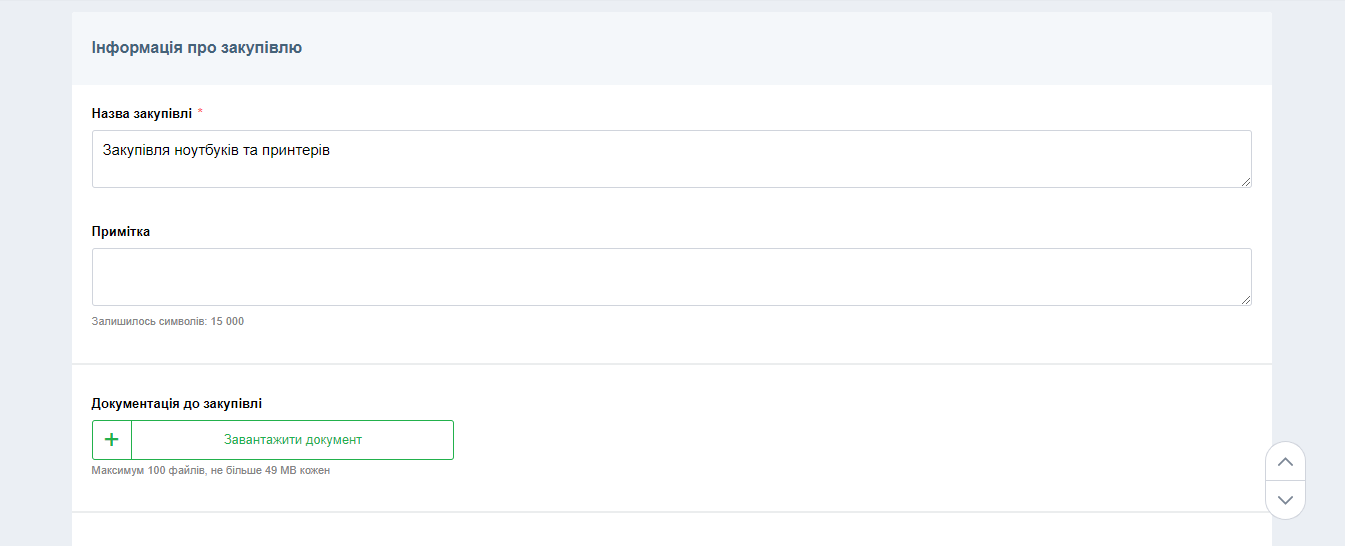
Task: Click the divider line above Документація до закупівлі
Action: coord(670,364)
